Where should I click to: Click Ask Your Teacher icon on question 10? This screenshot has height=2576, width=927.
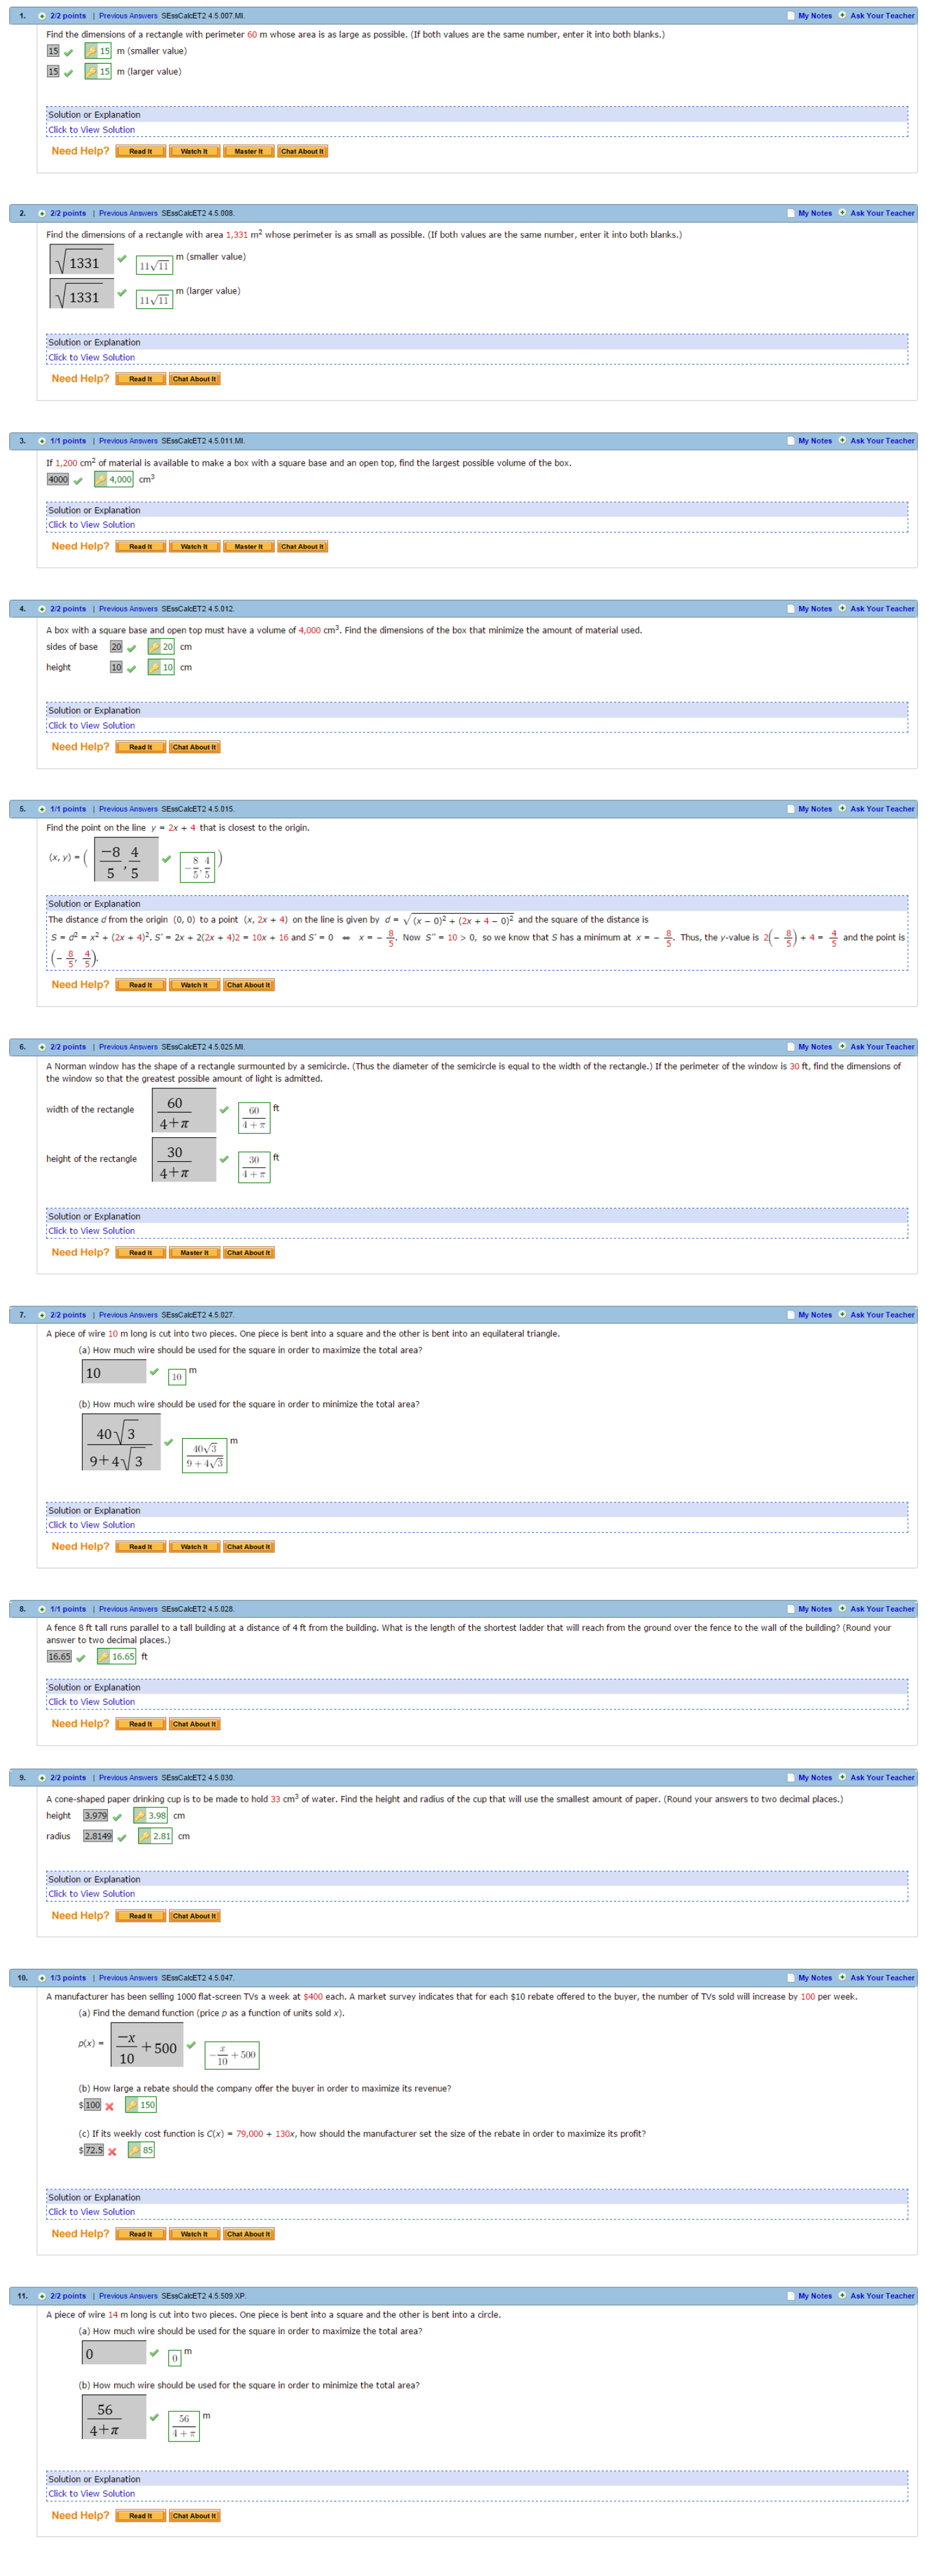tap(842, 1978)
